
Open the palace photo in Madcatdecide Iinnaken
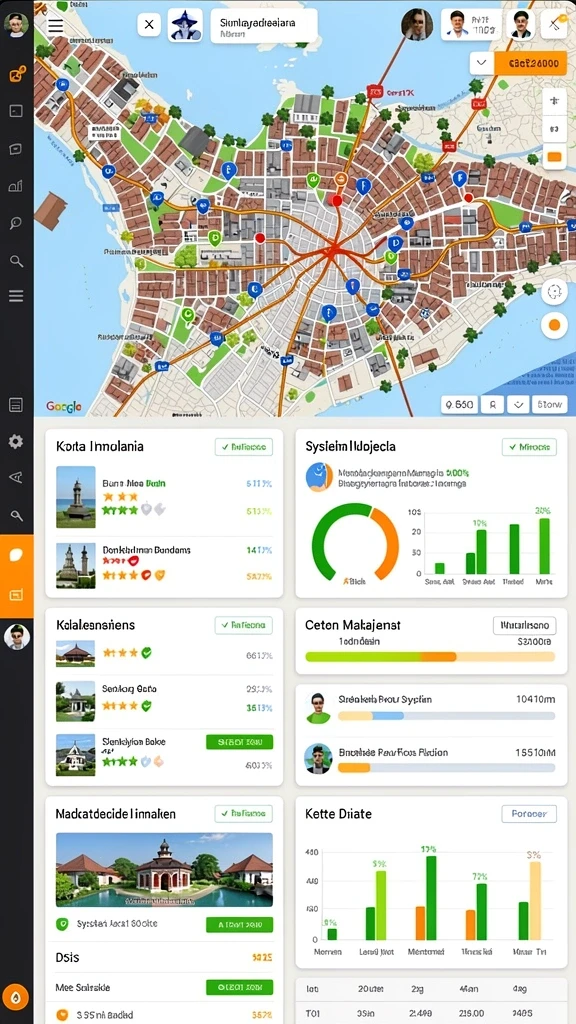(164, 870)
